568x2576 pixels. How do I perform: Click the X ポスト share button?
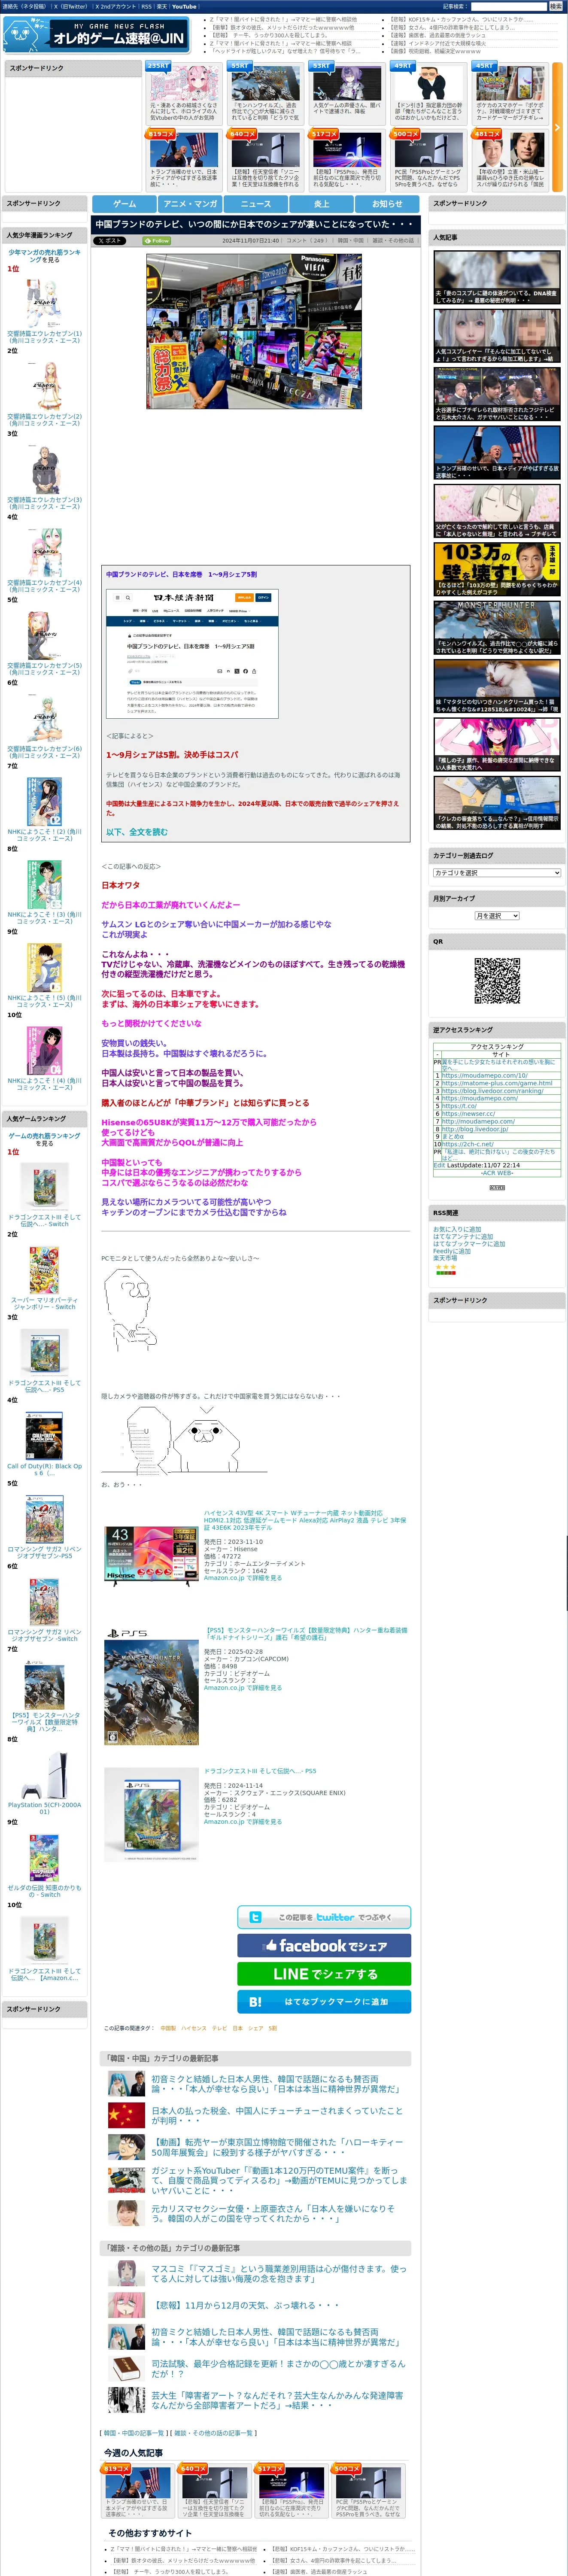[110, 241]
